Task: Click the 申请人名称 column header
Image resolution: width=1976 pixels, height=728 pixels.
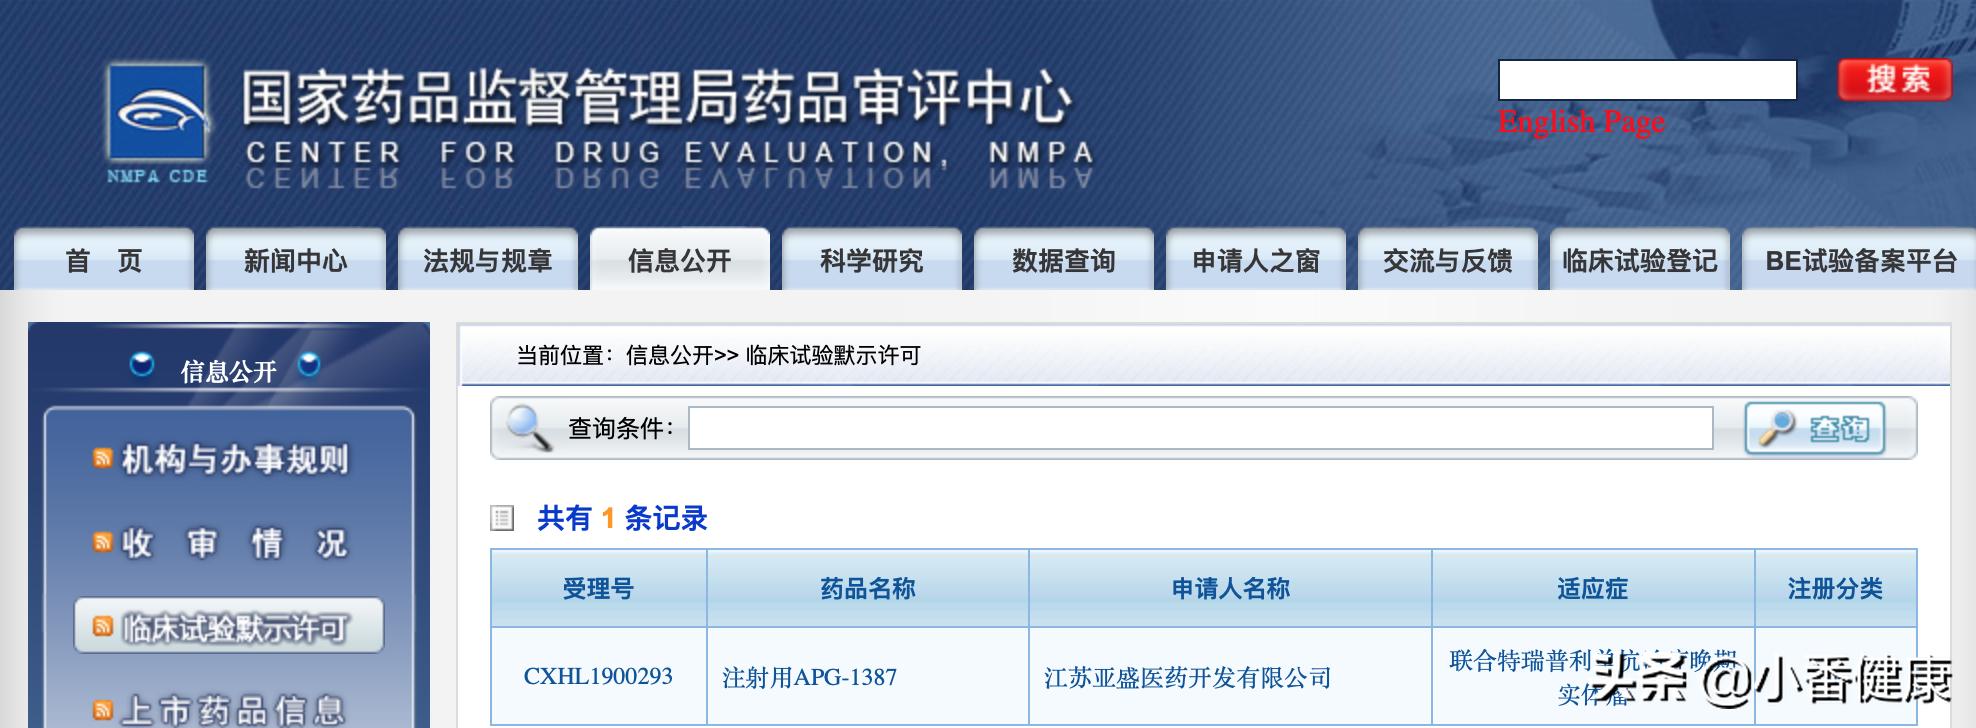Action: [x=1231, y=588]
